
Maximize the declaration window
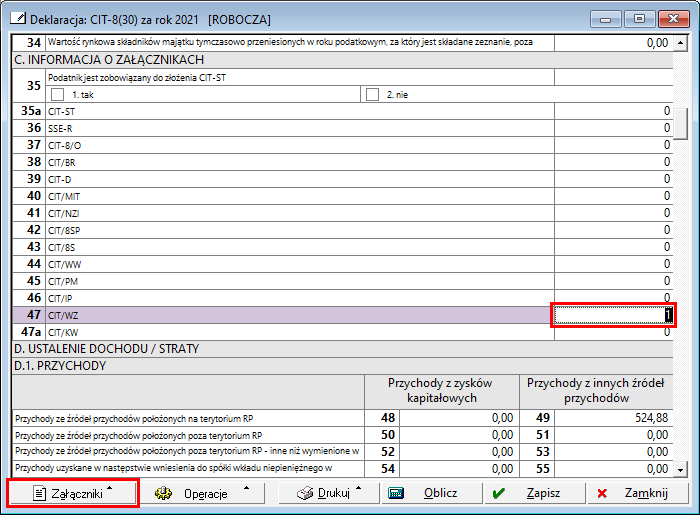(x=640, y=18)
